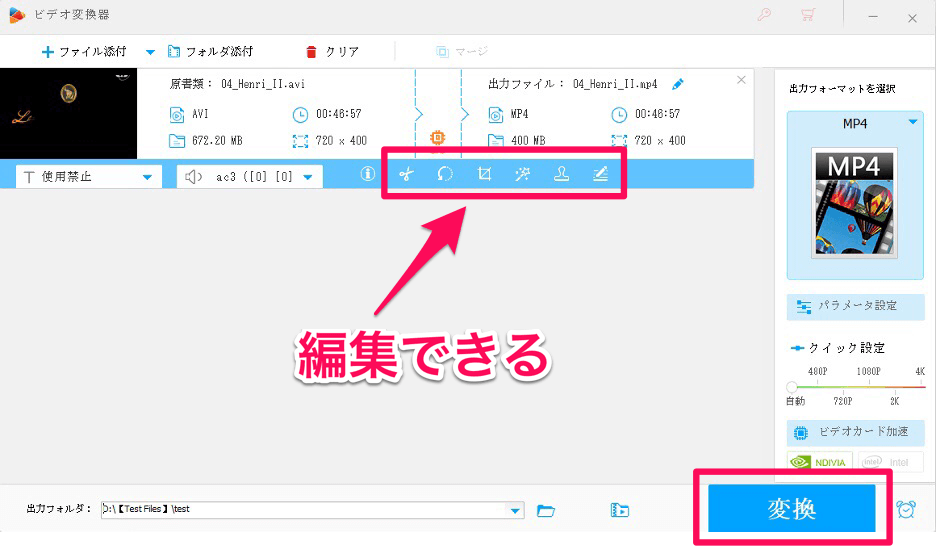
Task: Toggle NVIDIA hardware acceleration
Action: tap(819, 462)
